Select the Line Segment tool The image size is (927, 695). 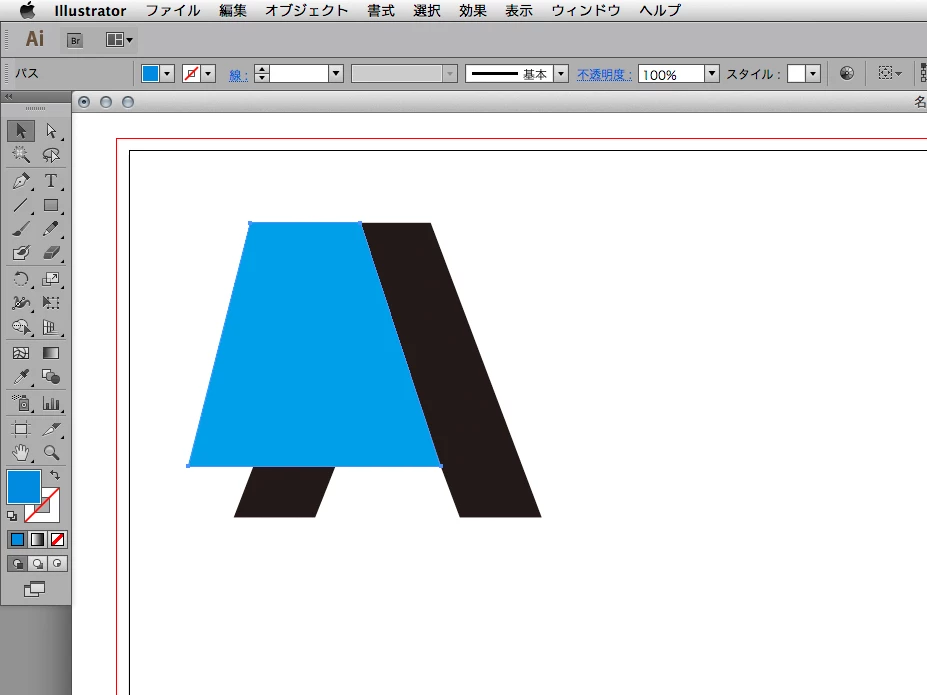21,205
